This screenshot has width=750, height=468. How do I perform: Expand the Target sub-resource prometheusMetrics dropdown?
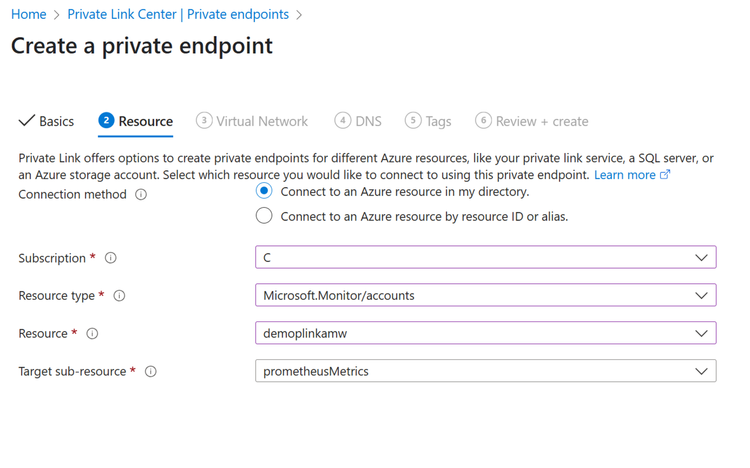[485, 371]
